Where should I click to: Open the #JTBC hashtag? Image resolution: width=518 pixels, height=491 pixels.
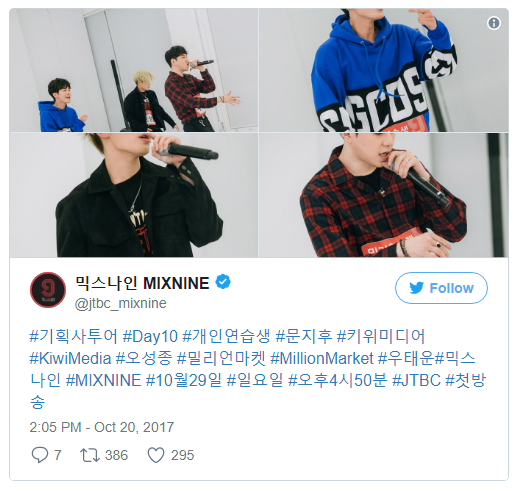(x=416, y=380)
